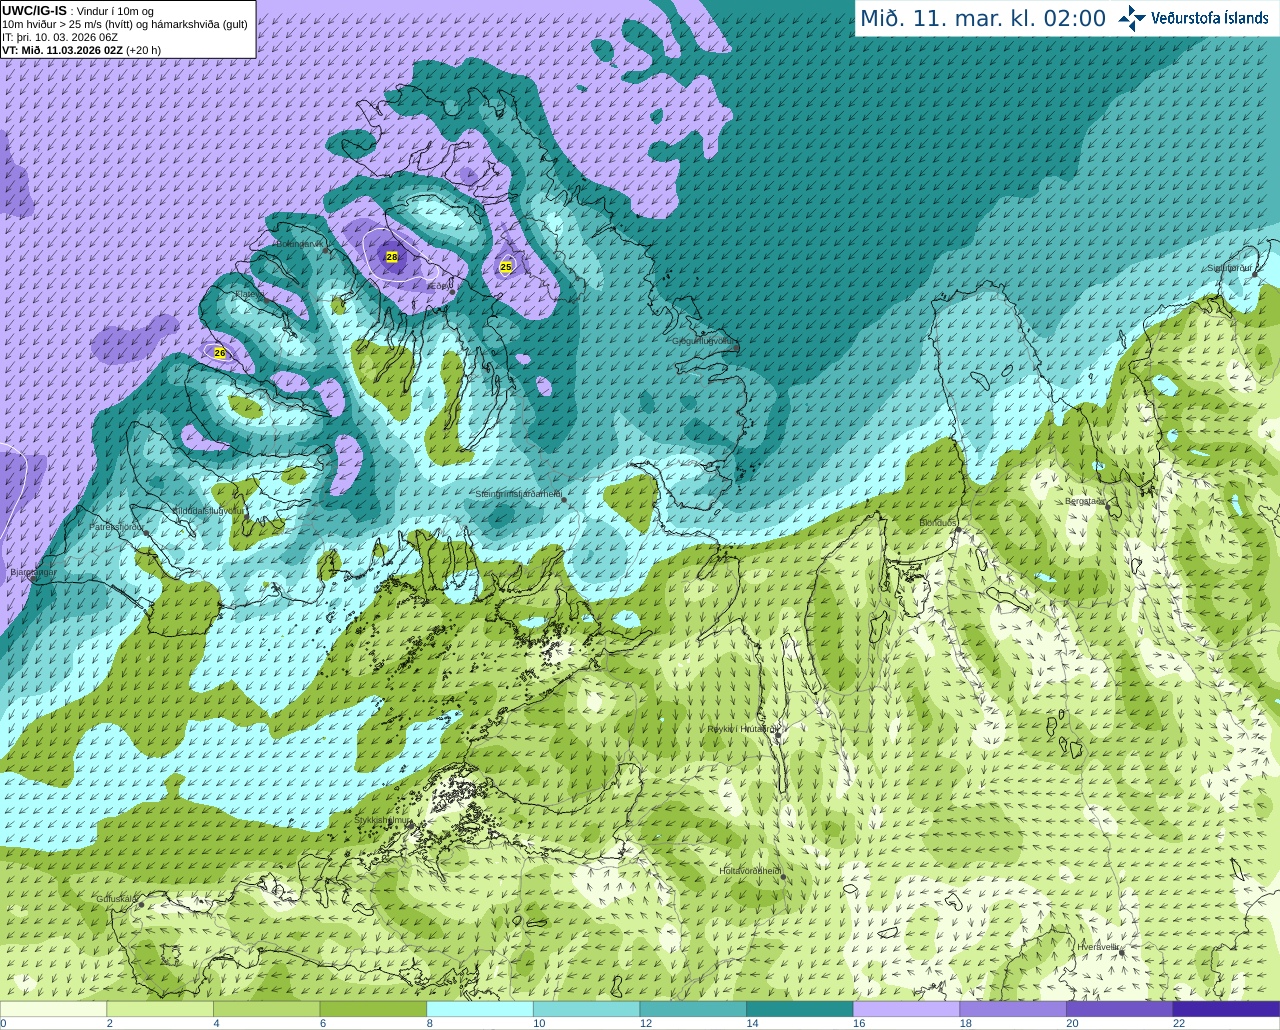The width and height of the screenshot is (1280, 1030).
Task: Click the 16–18 m/s lilac legend color
Action: coord(906,1009)
